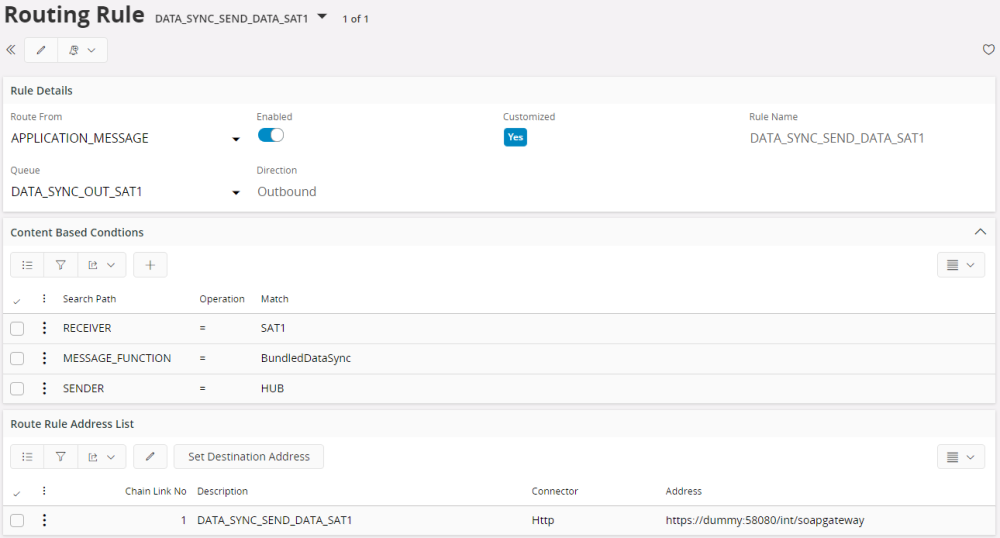1000x538 pixels.
Task: Expand the Queue dropdown
Action: coord(236,192)
